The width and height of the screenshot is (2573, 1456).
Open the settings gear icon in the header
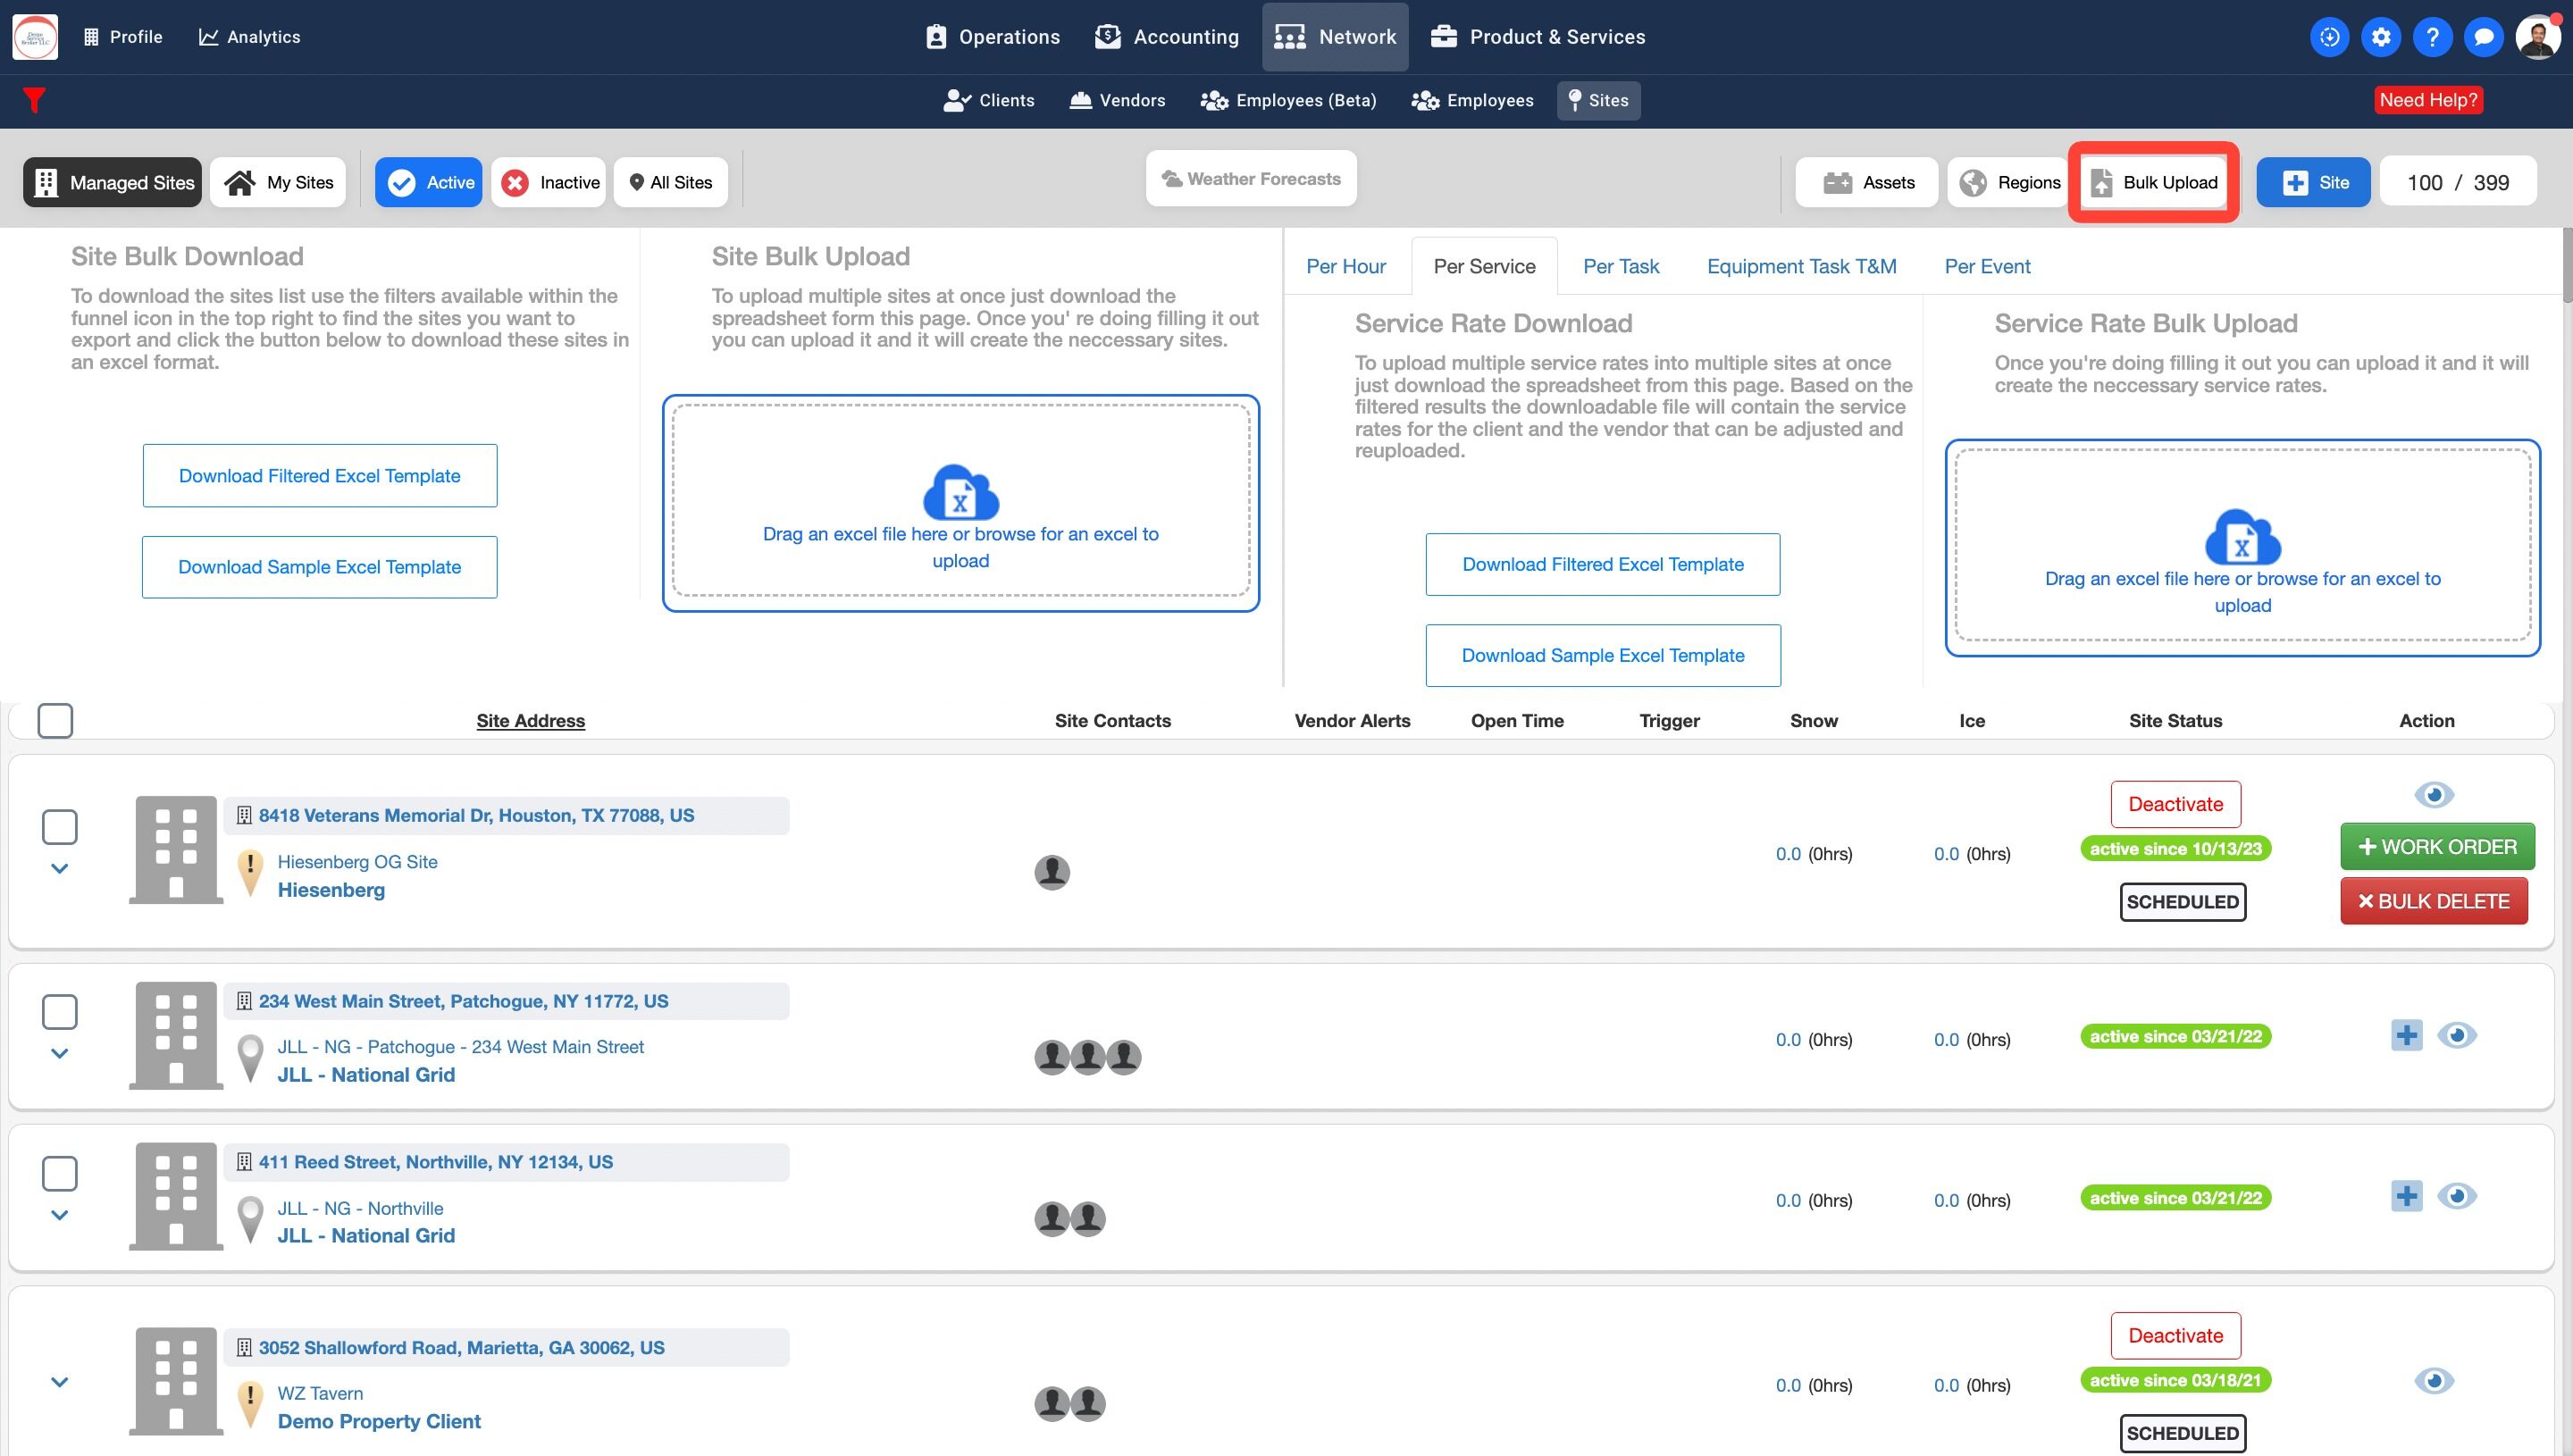pos(2381,37)
